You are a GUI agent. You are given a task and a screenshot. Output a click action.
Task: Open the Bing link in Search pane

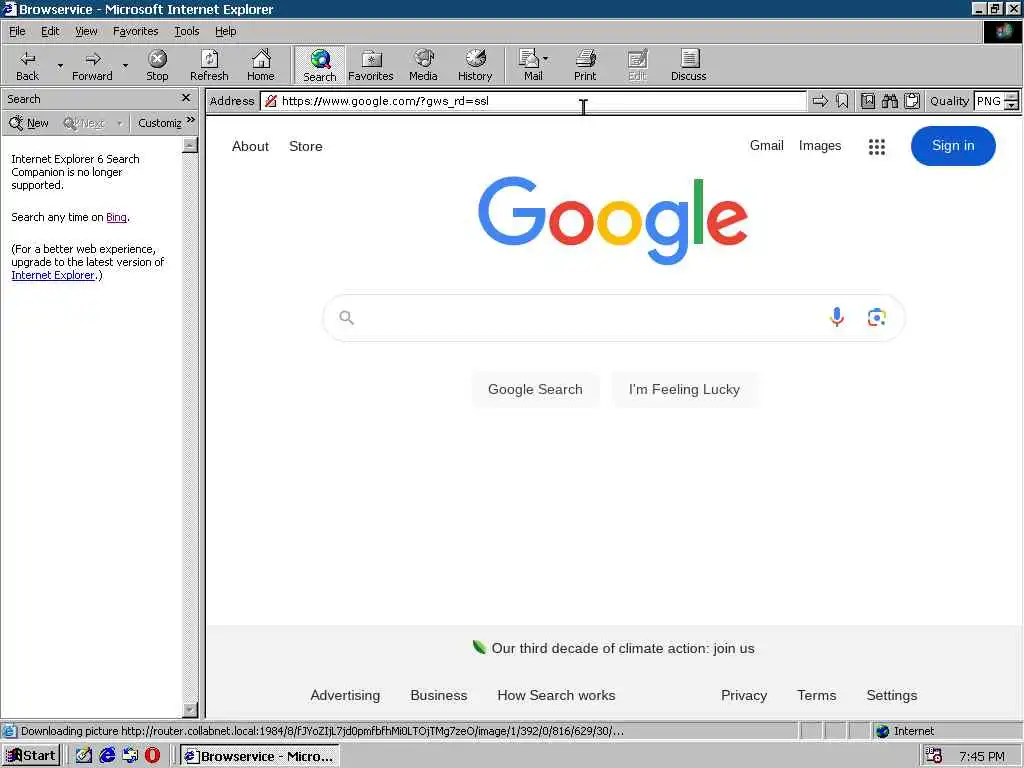click(x=116, y=217)
